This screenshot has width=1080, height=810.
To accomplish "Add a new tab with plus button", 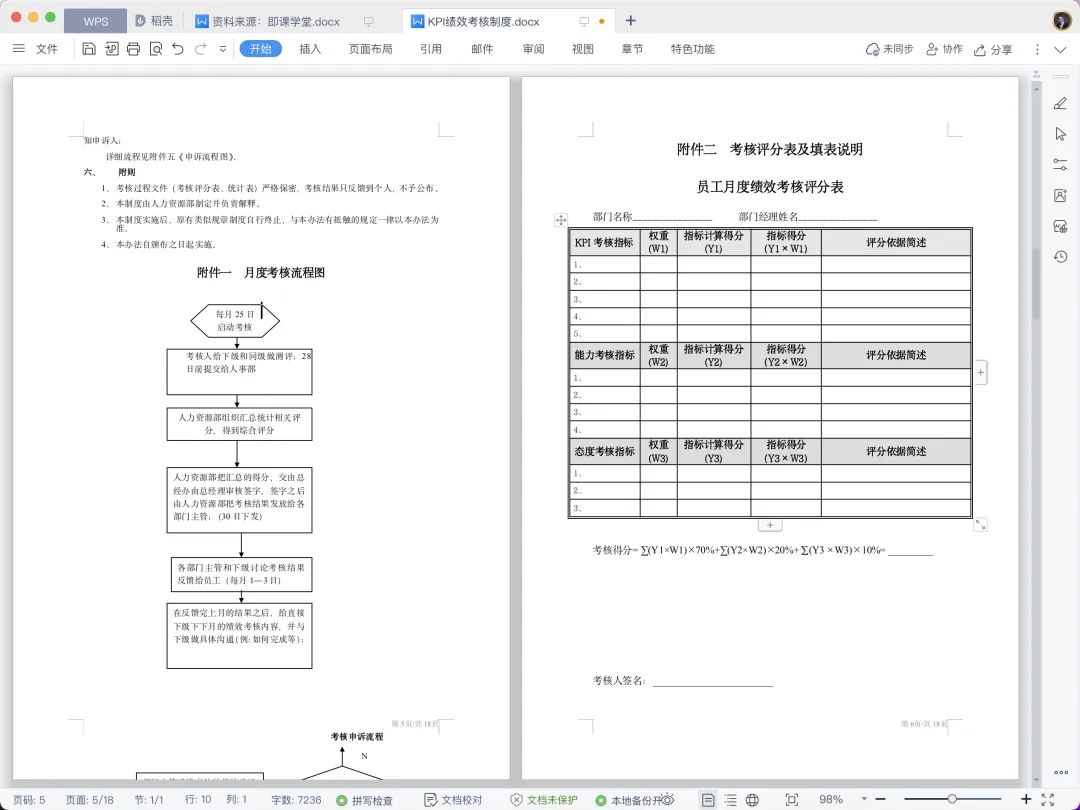I will (630, 21).
